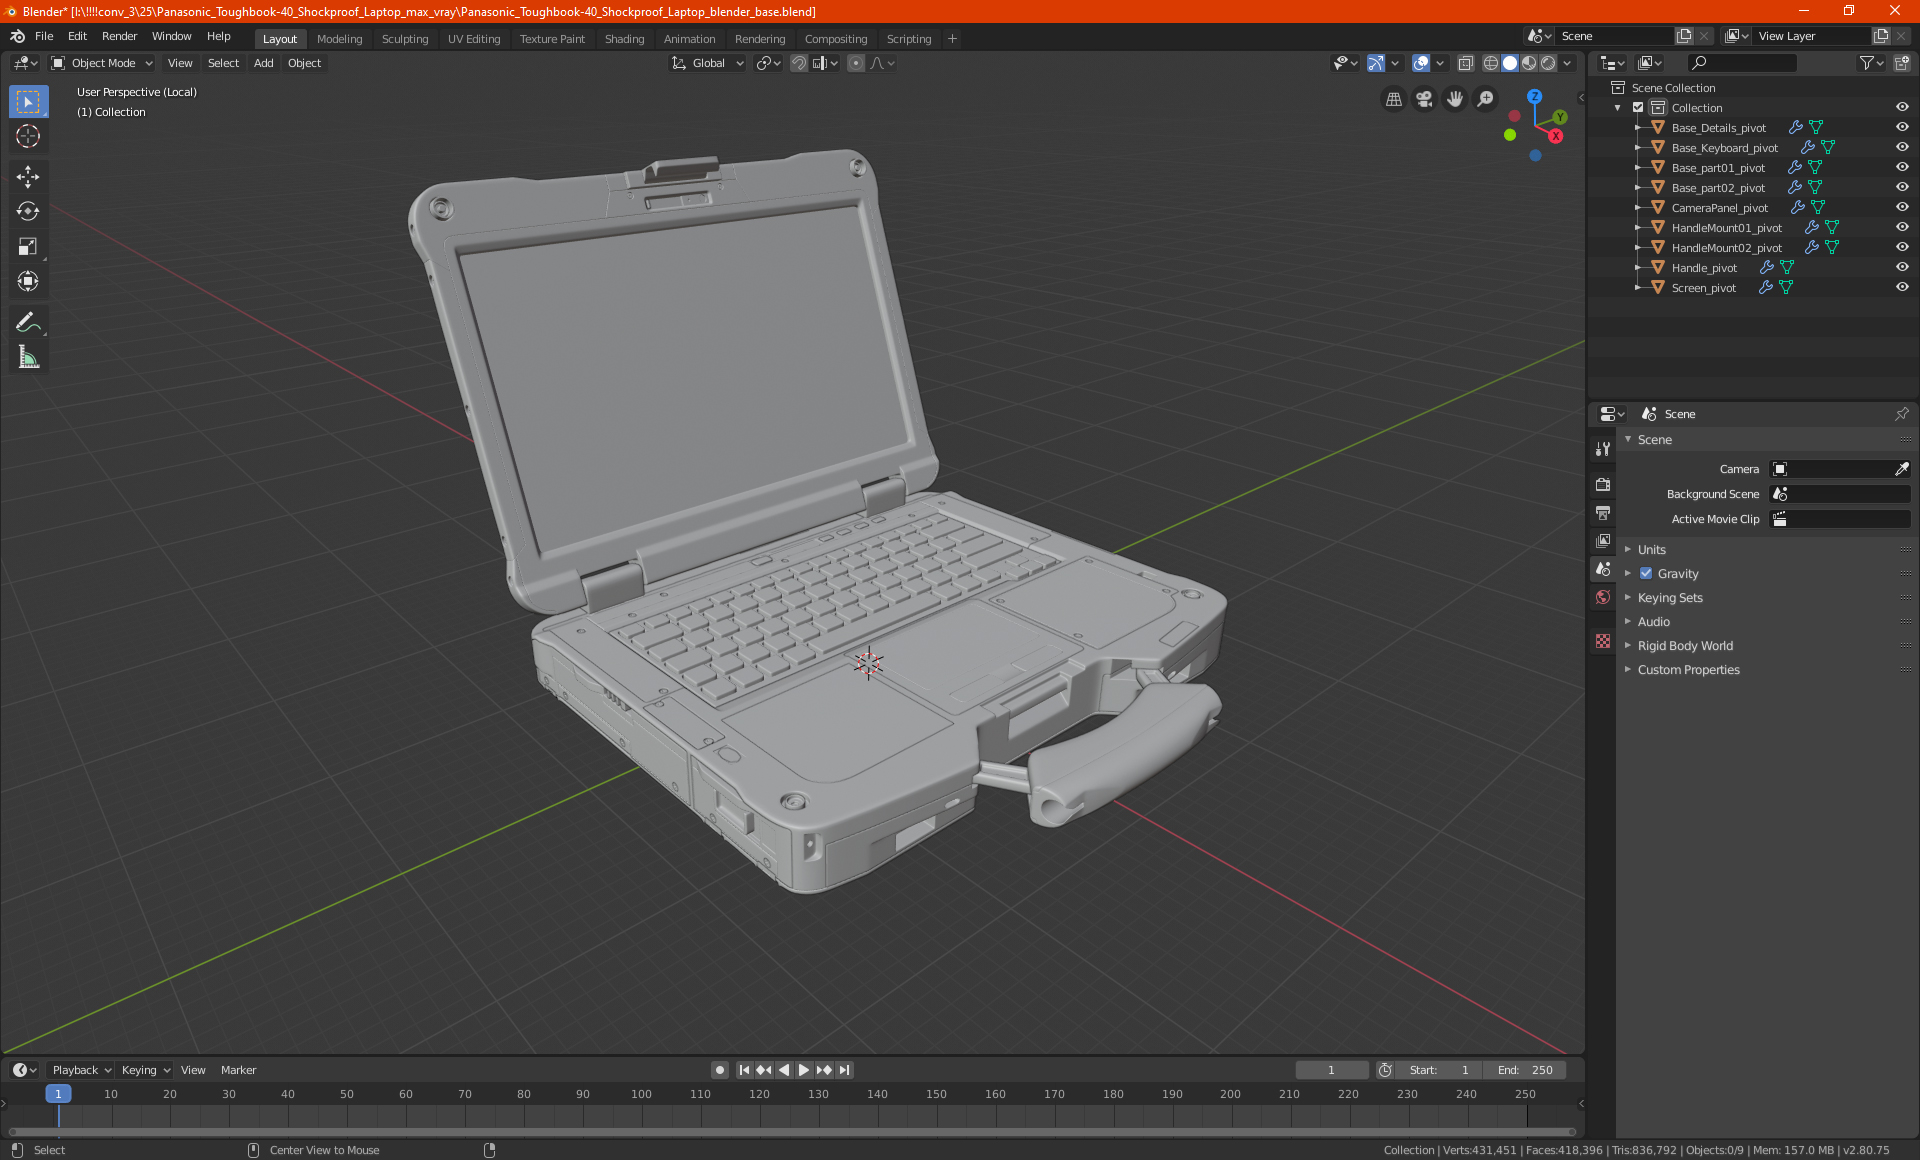Expand the Keying Sets panel
This screenshot has width=1920, height=1160.
[1669, 597]
